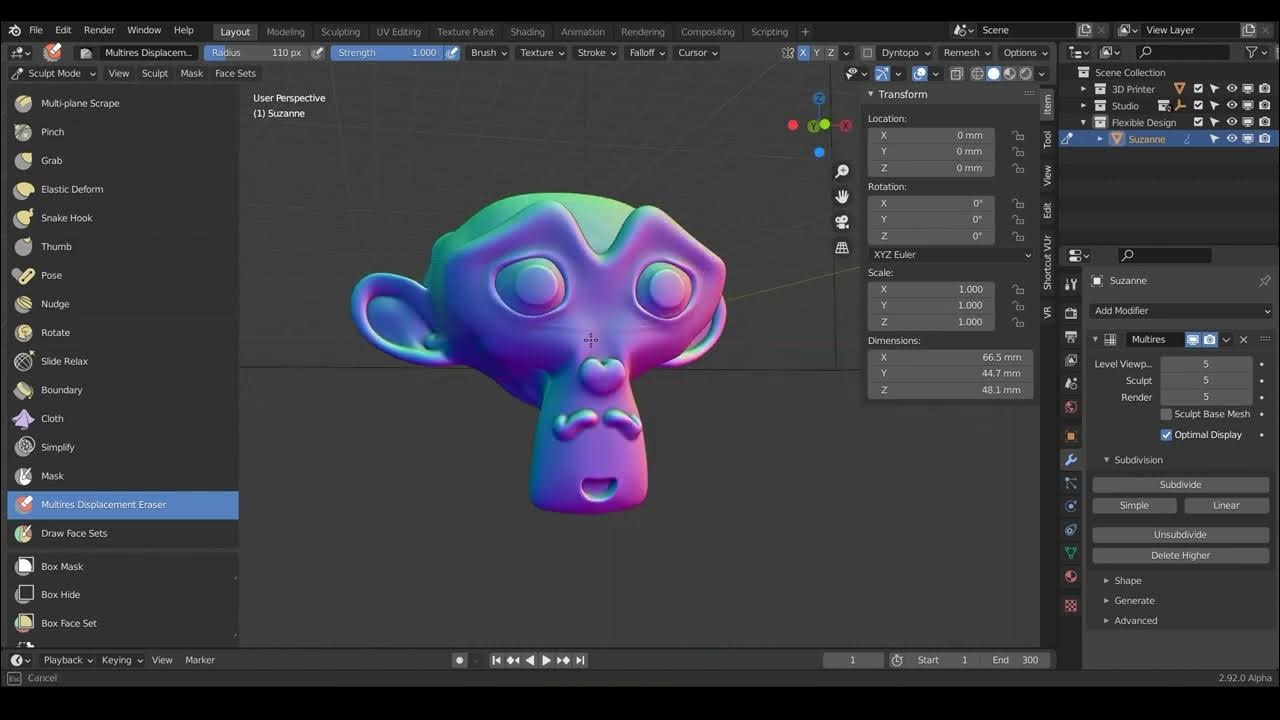Select the Boundary brush
This screenshot has width=1280, height=720.
[x=123, y=390]
